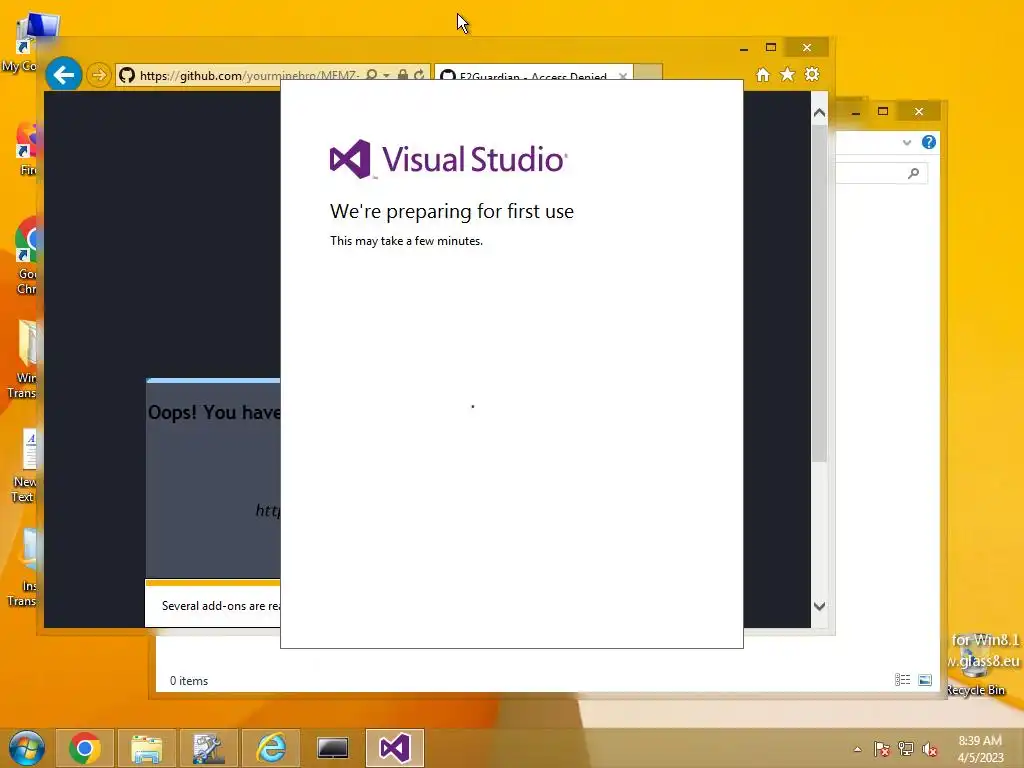Viewport: 1024px width, 768px height.
Task: Maximize the File Explorer window
Action: 883,112
